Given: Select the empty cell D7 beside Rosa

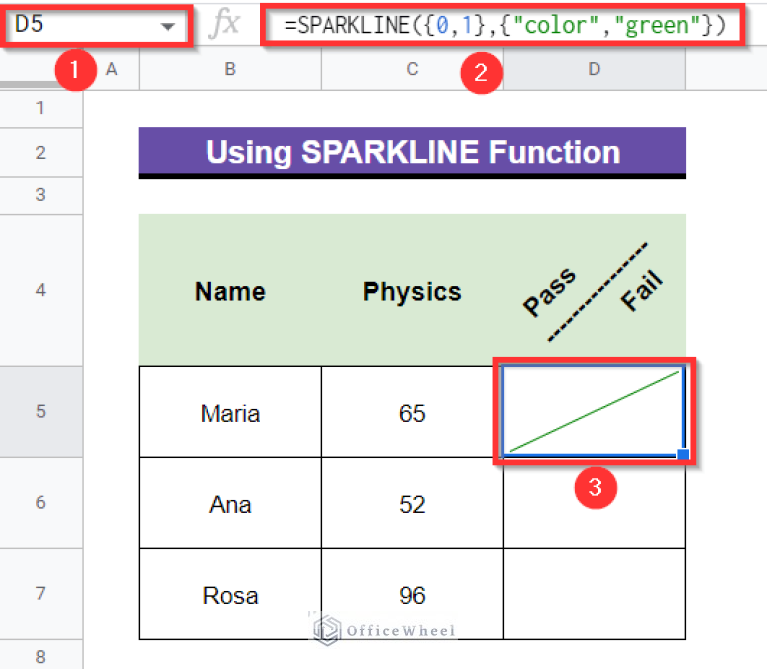Looking at the screenshot, I should click(x=594, y=595).
